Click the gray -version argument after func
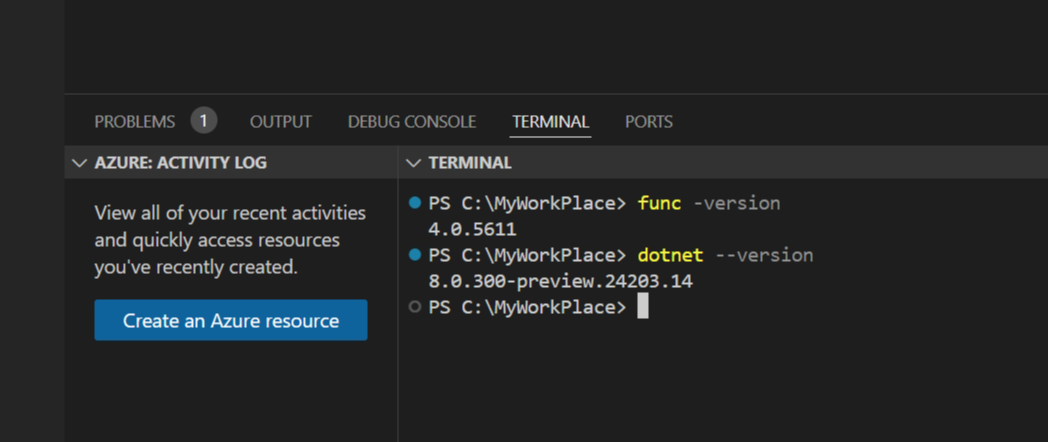Screen dimensions: 1048x442 (x=736, y=203)
